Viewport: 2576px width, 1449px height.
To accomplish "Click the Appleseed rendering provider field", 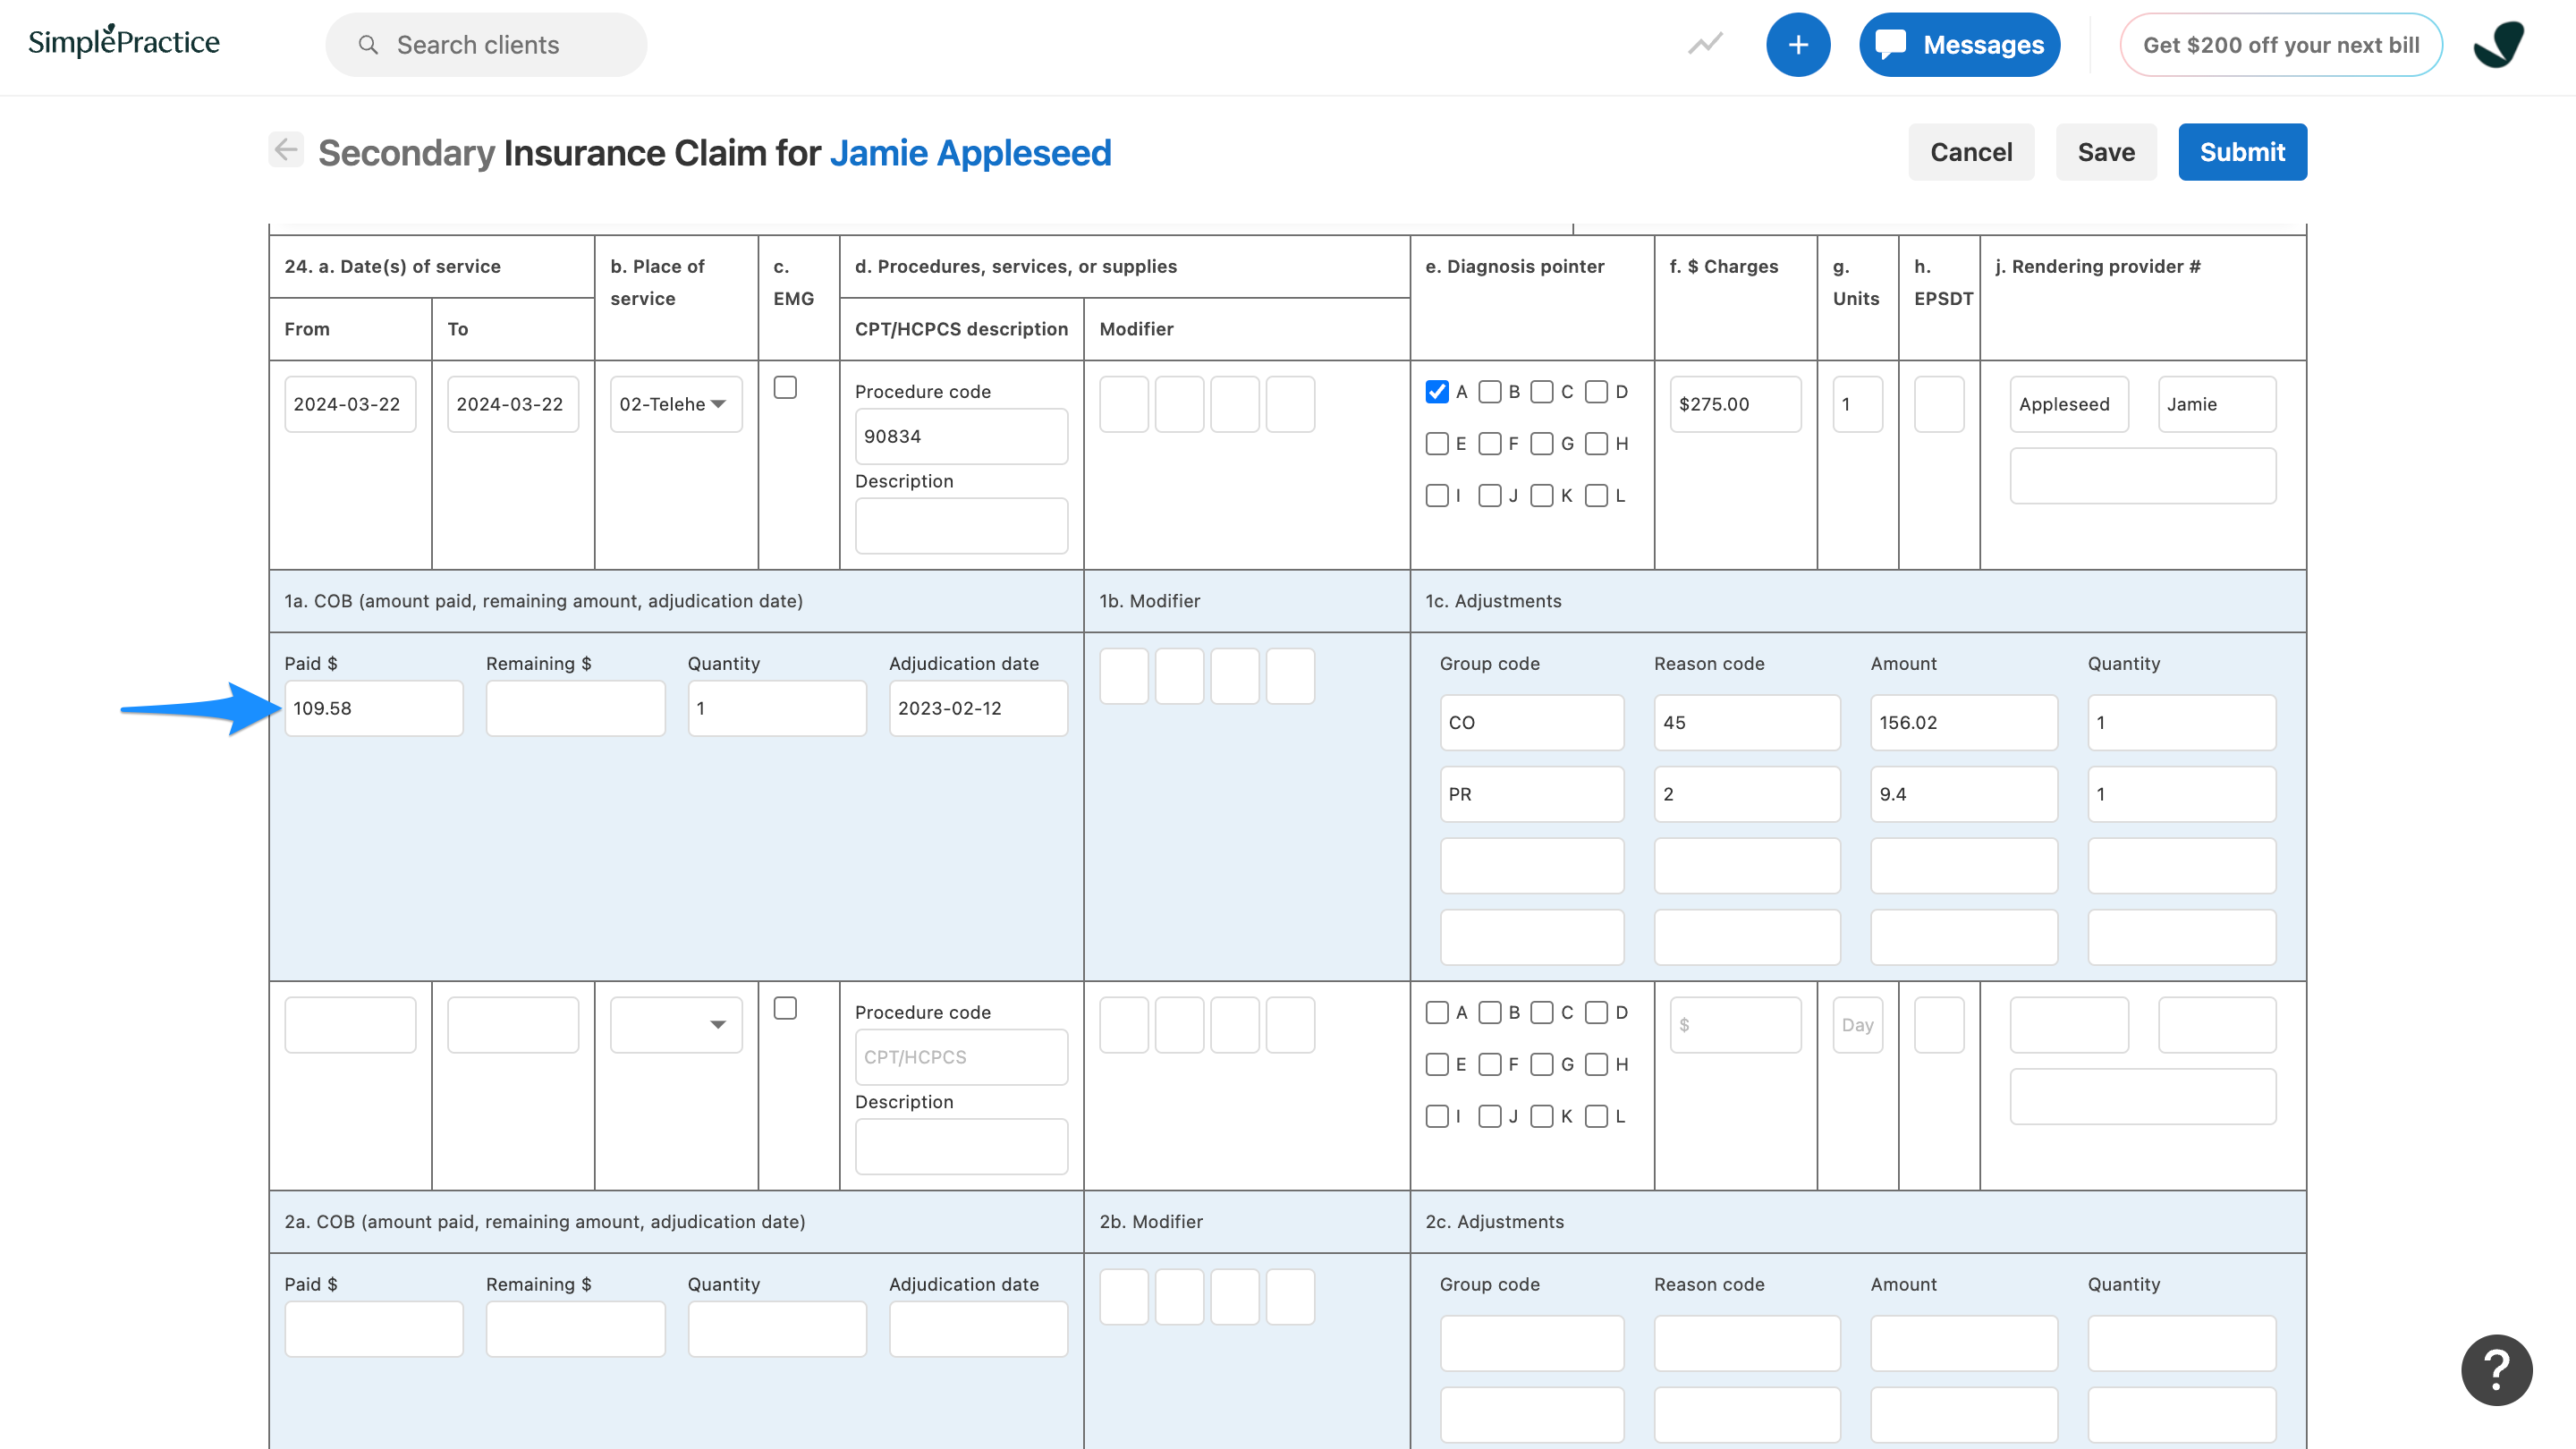I will pyautogui.click(x=2069, y=404).
